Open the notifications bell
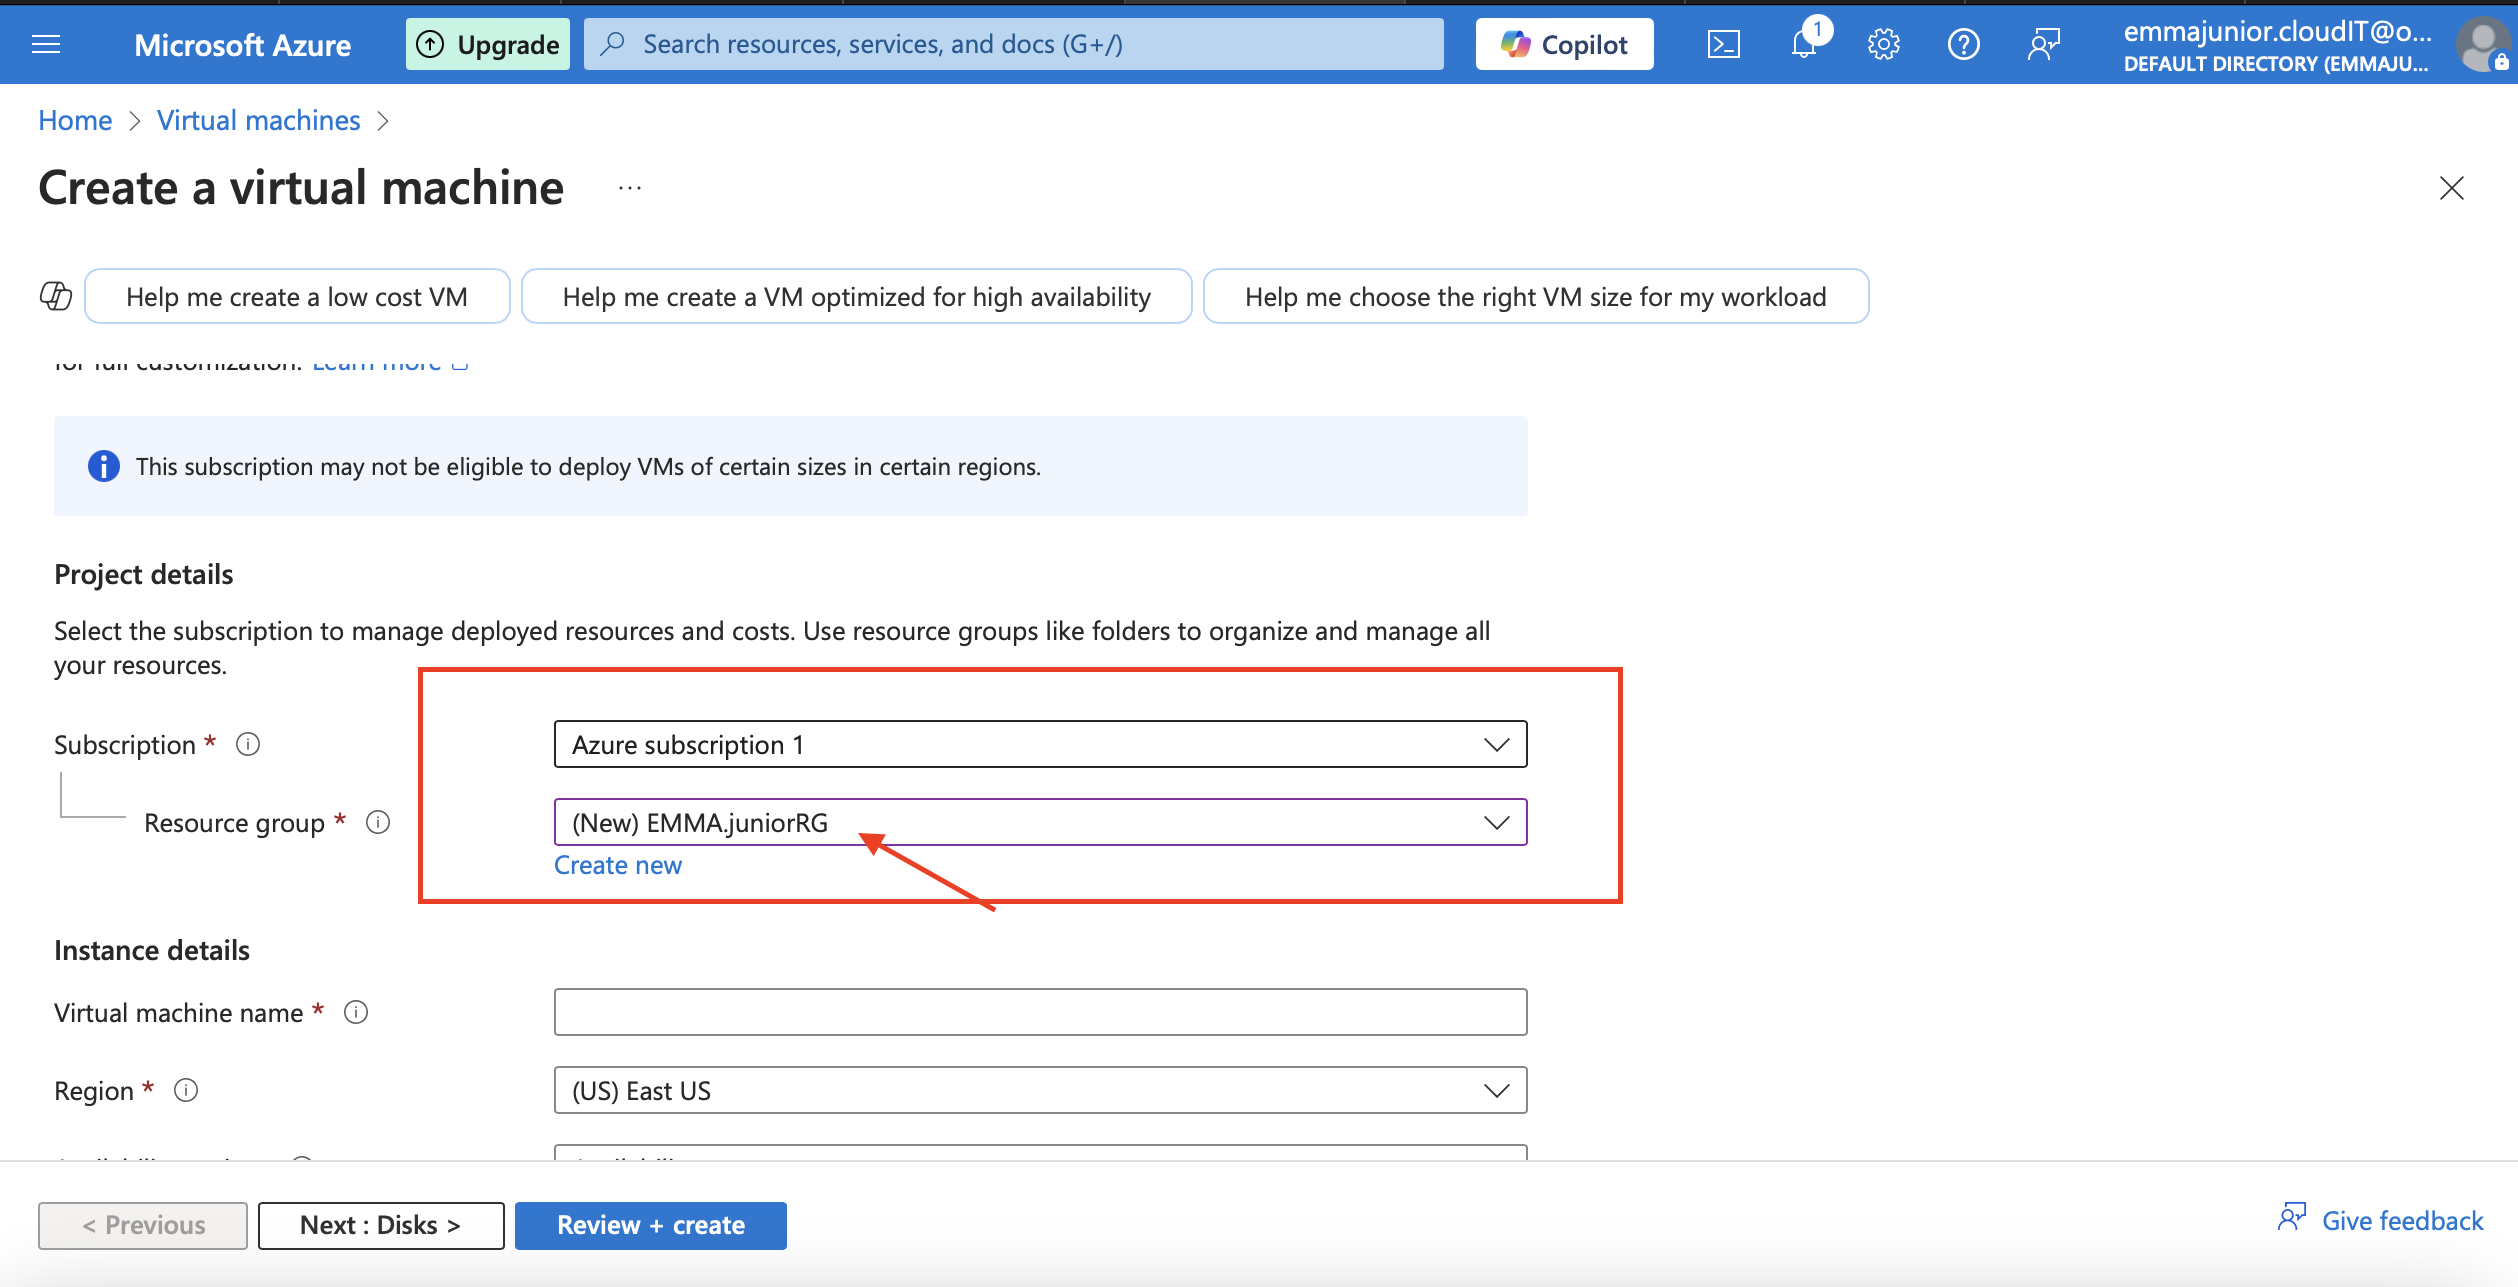Image resolution: width=2518 pixels, height=1287 pixels. (x=1803, y=44)
